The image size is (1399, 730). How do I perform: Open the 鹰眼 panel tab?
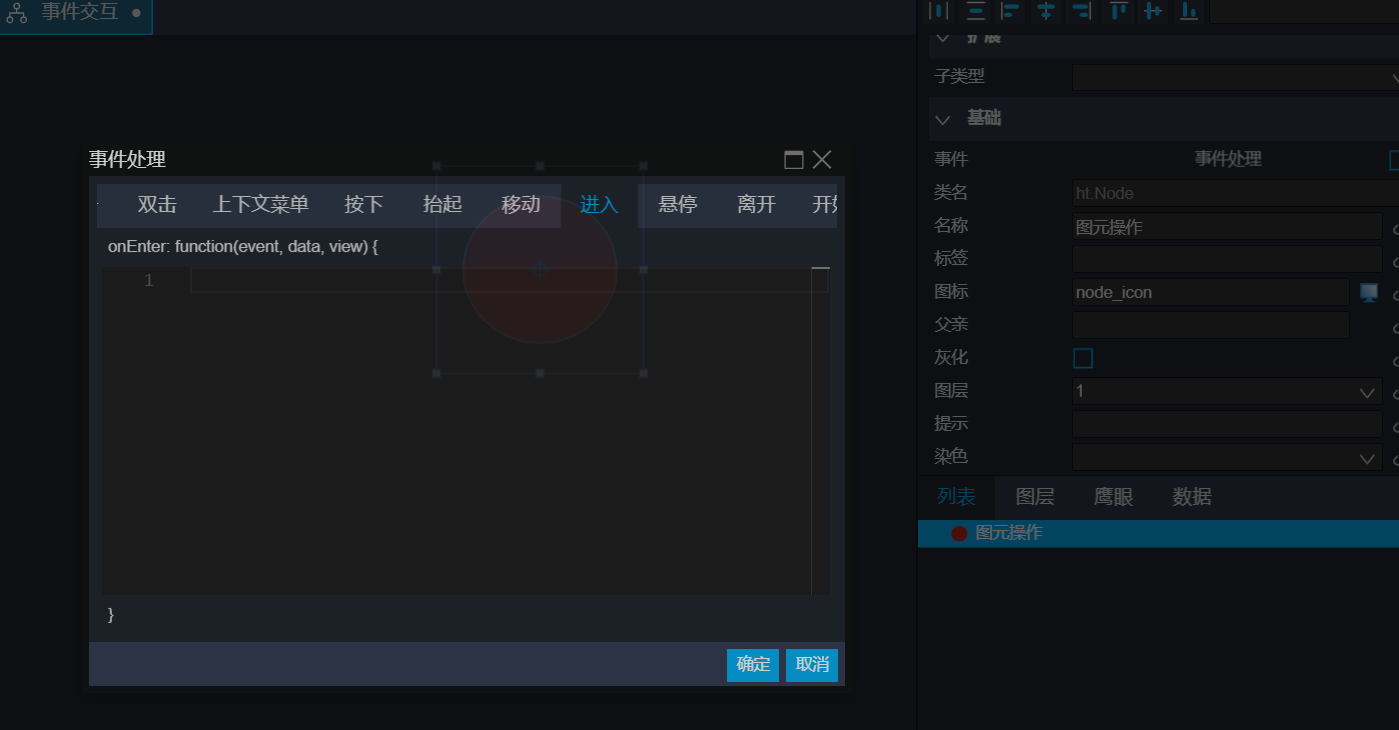pos(1113,497)
